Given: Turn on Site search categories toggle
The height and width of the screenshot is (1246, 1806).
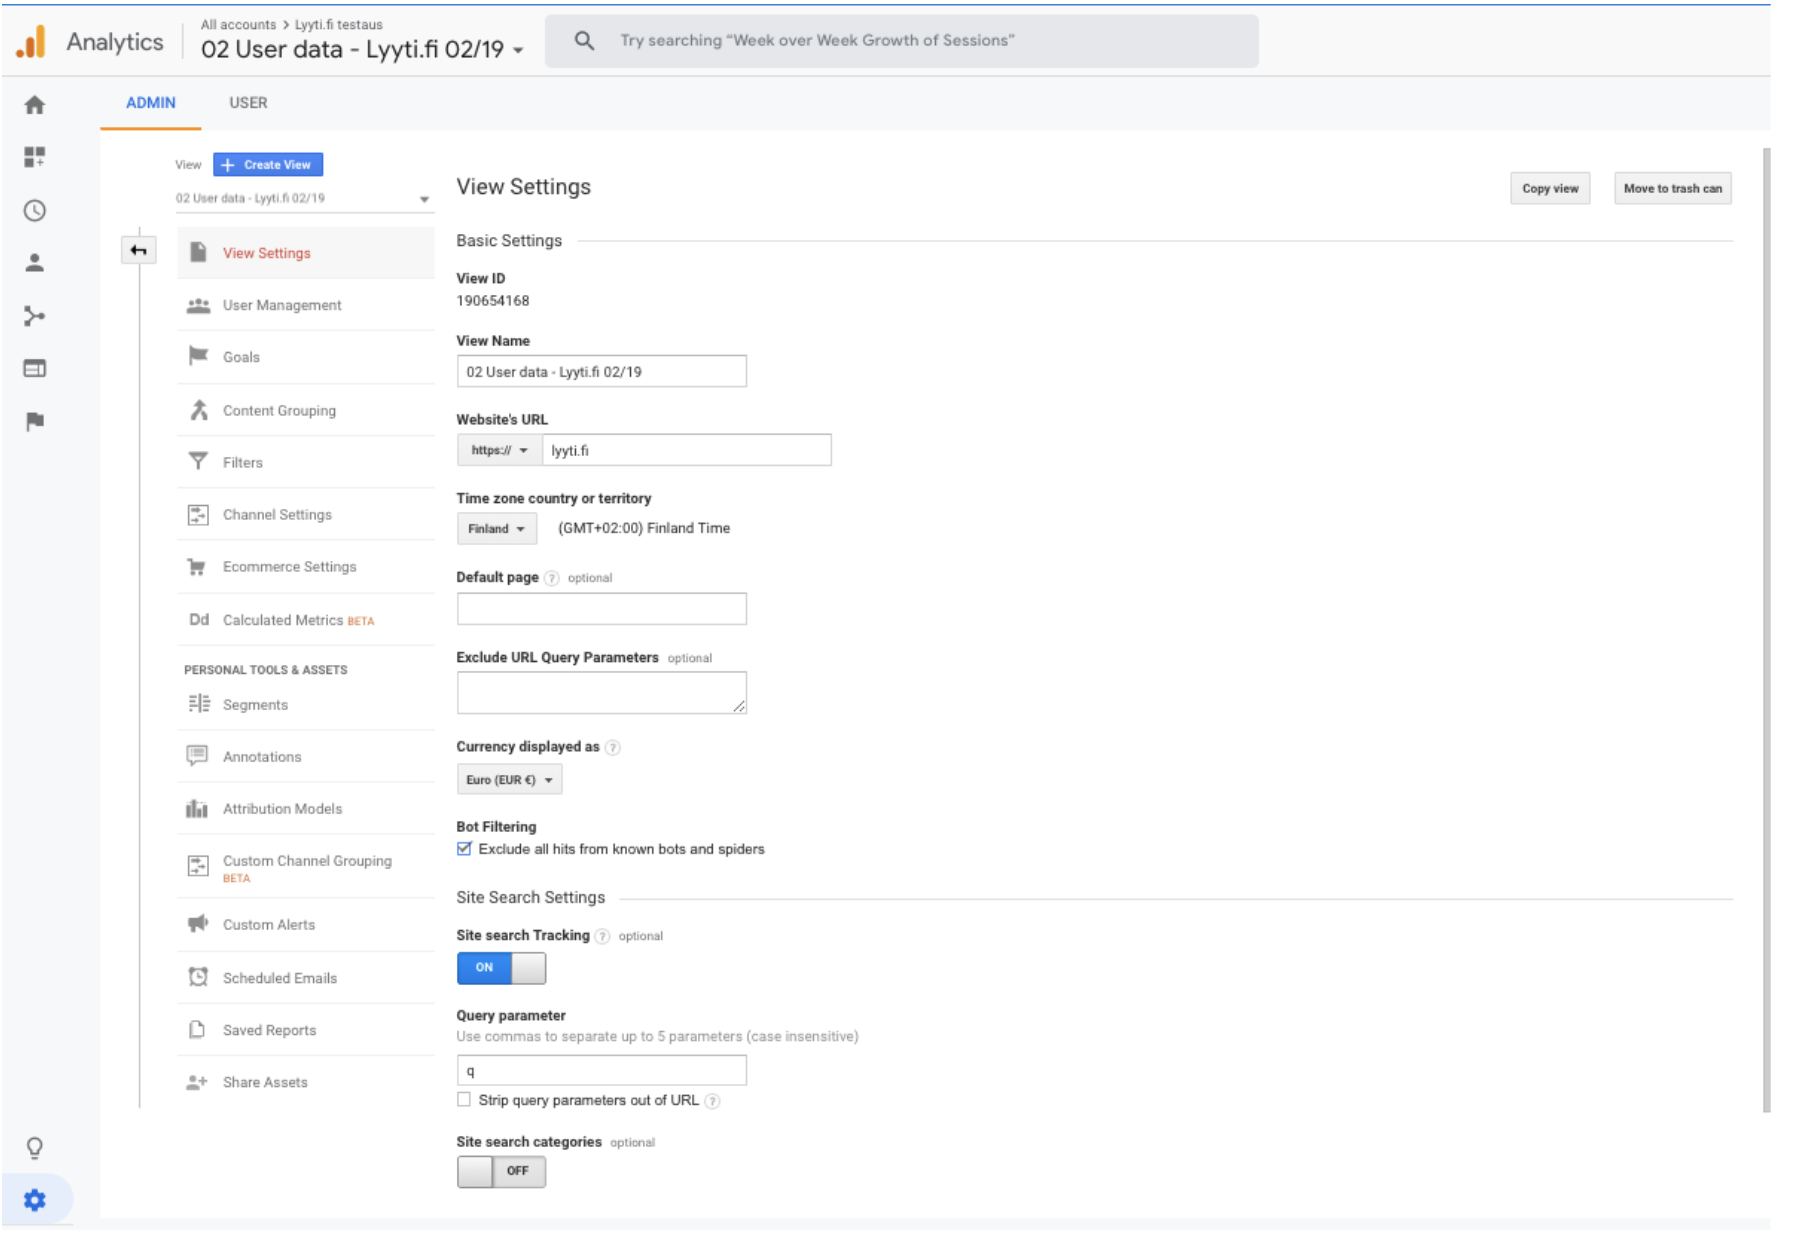Looking at the screenshot, I should coord(501,1171).
